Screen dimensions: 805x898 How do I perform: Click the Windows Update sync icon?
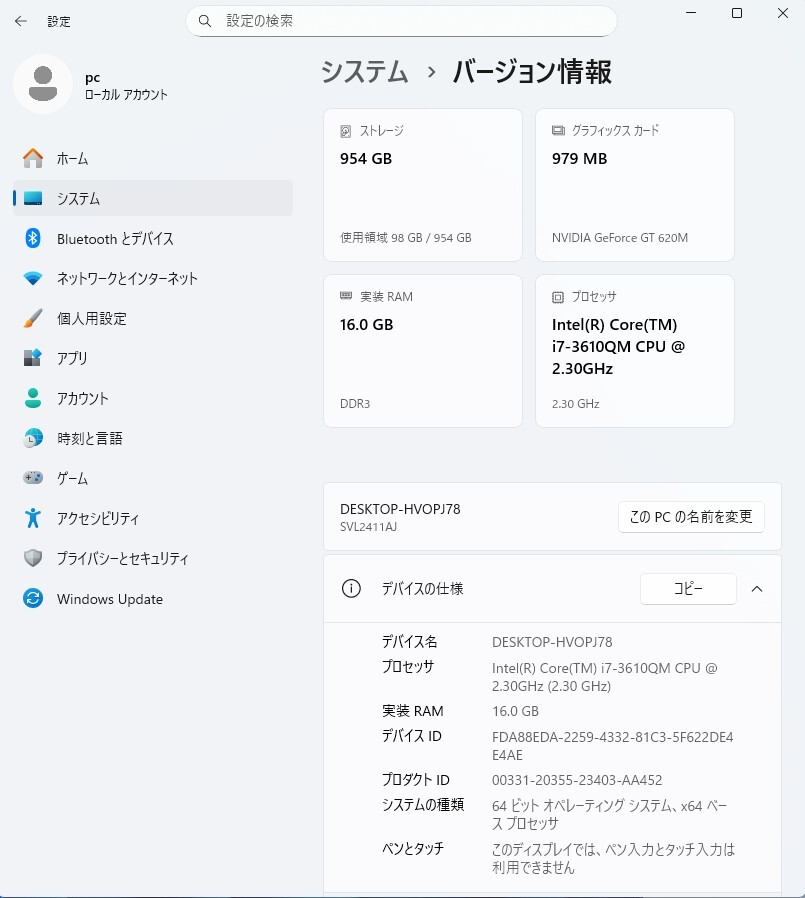[33, 599]
